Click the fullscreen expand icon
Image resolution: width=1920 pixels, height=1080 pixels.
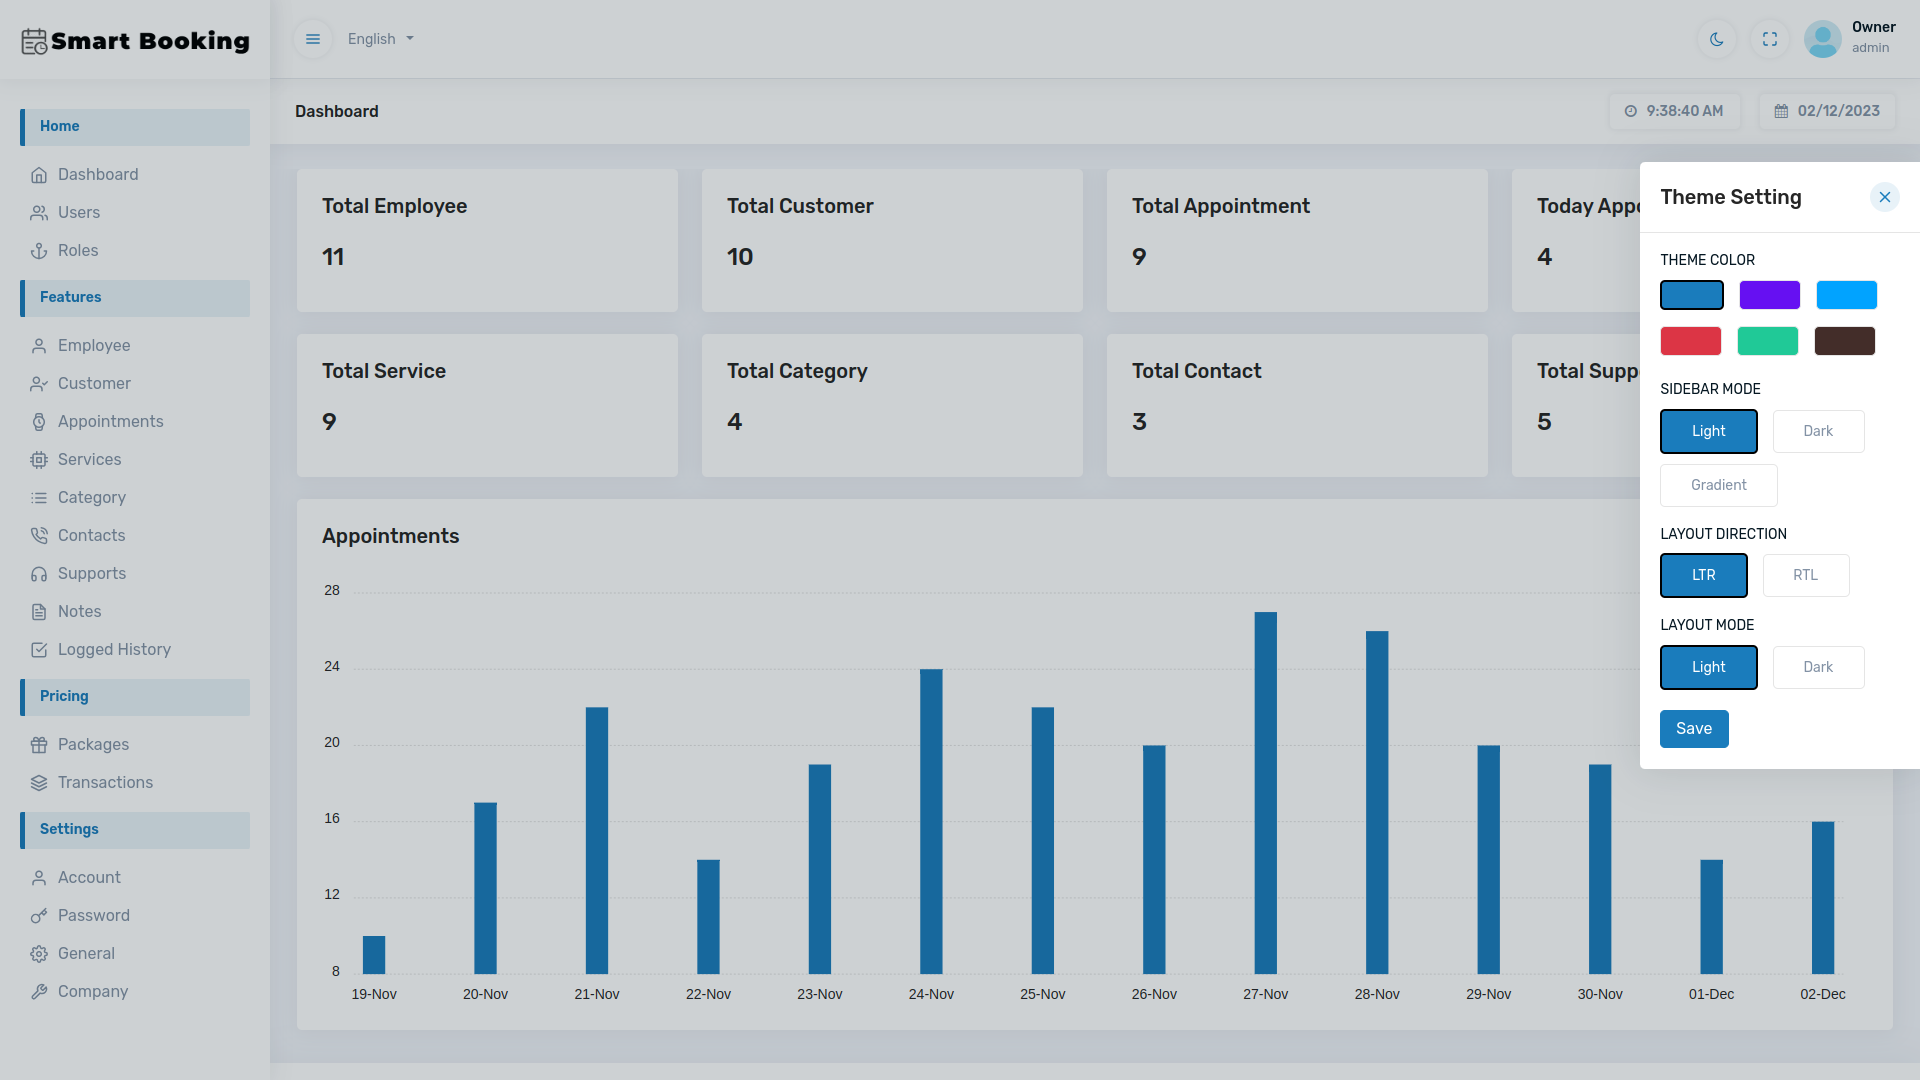[x=1770, y=39]
